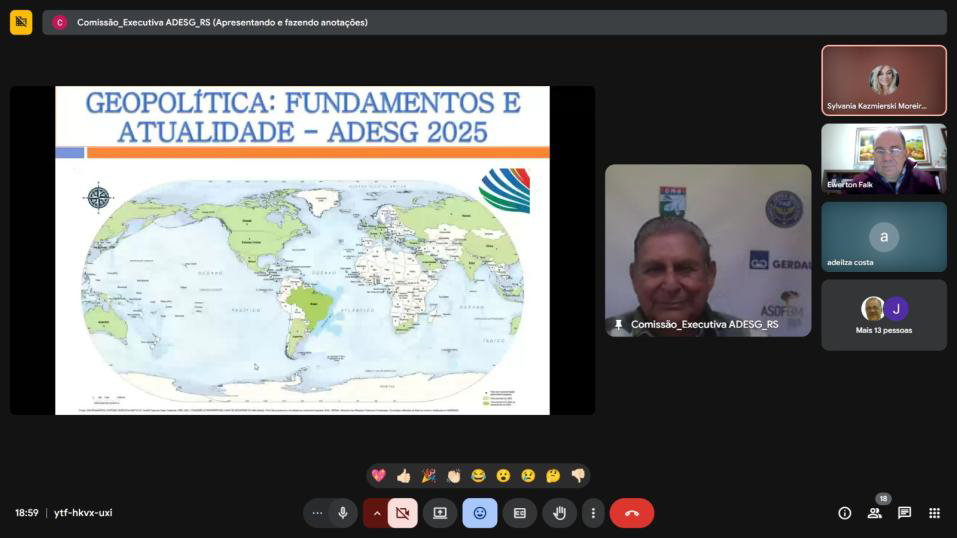
Task: Open the activities grid icon
Action: pyautogui.click(x=934, y=513)
